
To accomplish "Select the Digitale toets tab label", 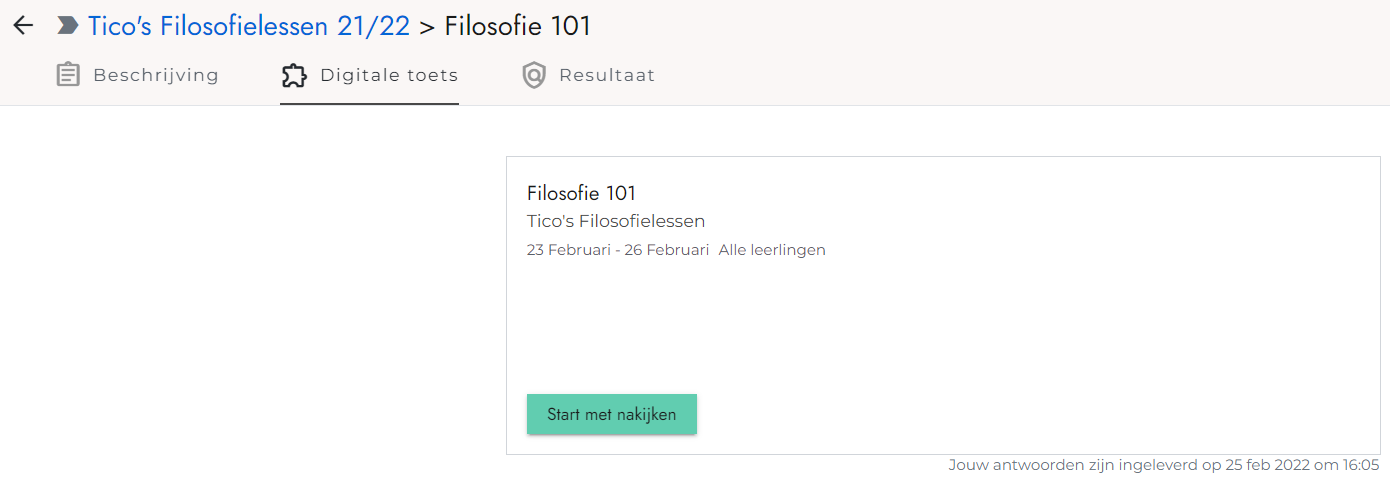I will (389, 75).
